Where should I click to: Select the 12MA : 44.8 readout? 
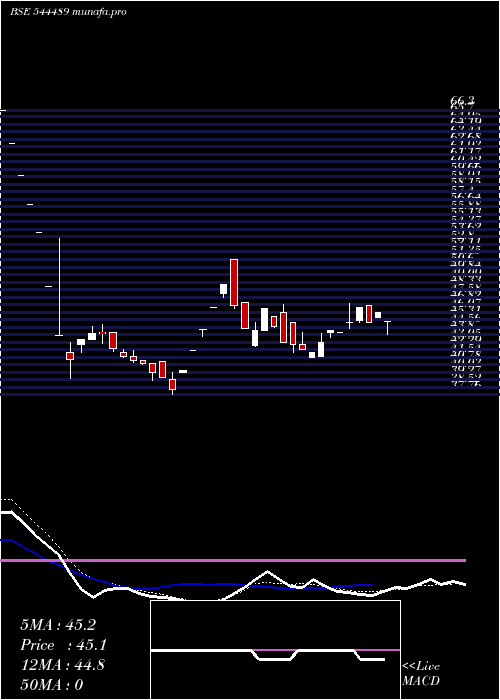62,665
